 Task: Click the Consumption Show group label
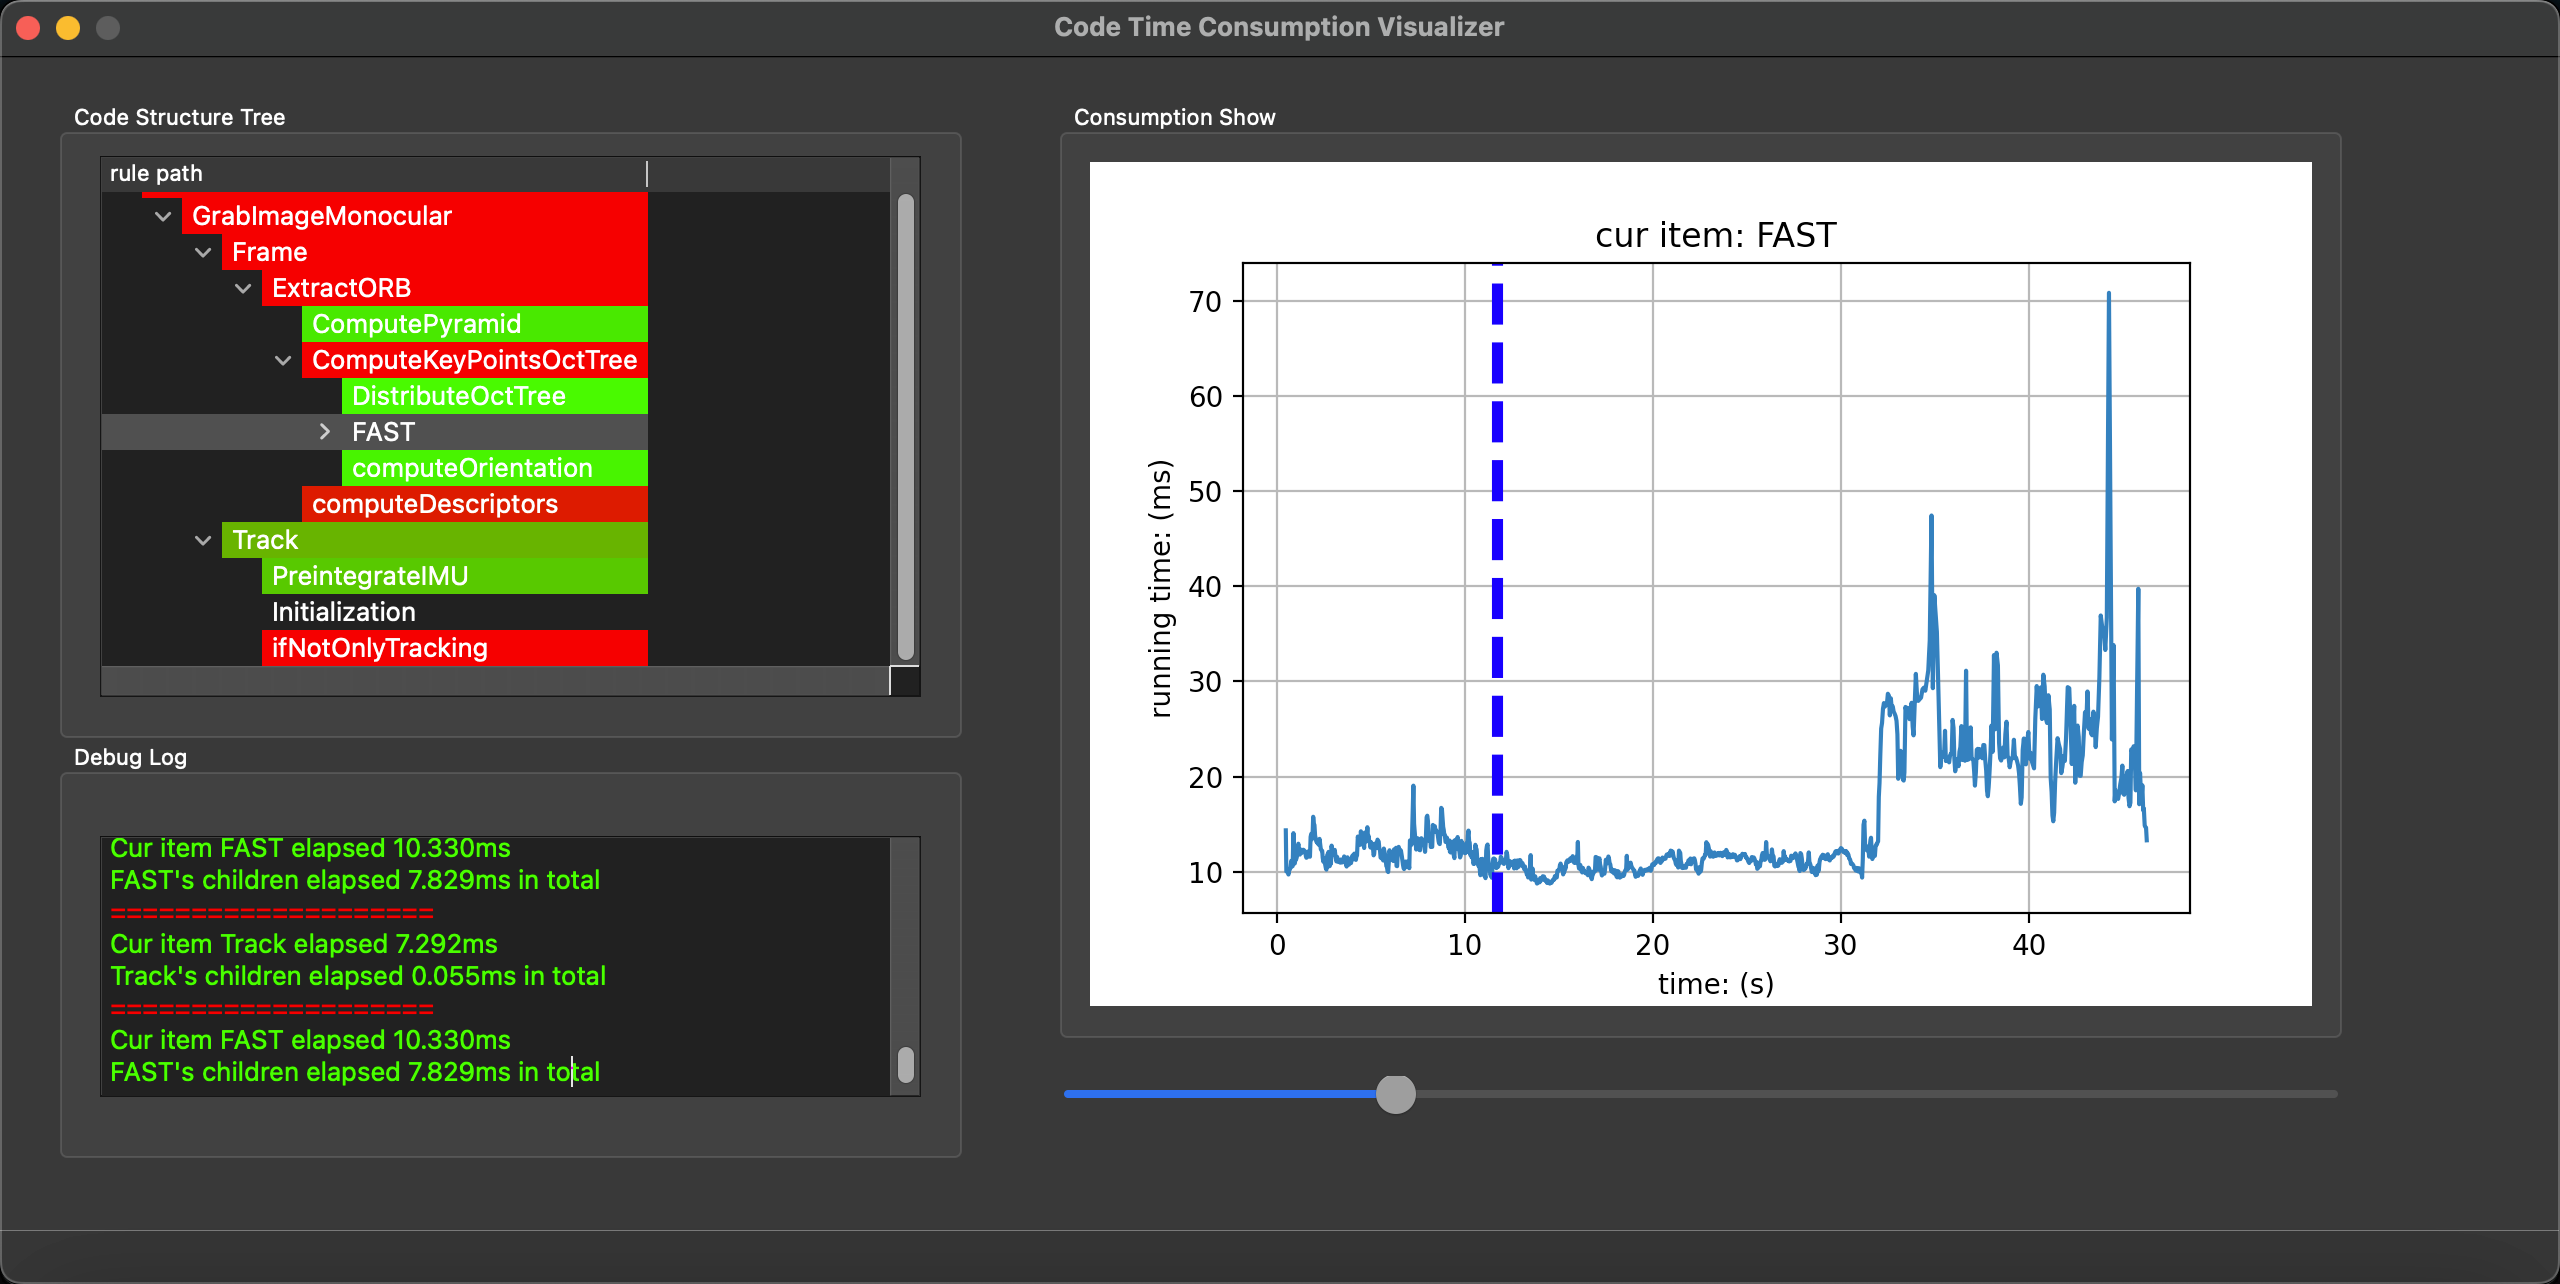coord(1175,117)
